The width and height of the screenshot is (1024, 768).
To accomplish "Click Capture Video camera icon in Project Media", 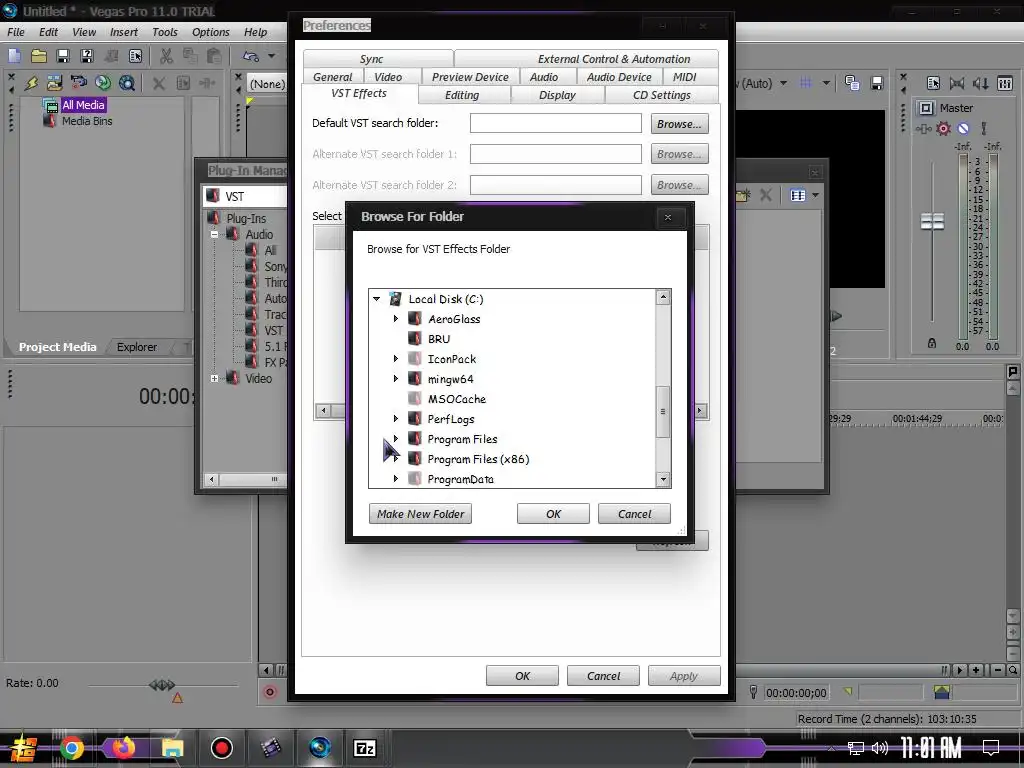I will click(x=79, y=83).
